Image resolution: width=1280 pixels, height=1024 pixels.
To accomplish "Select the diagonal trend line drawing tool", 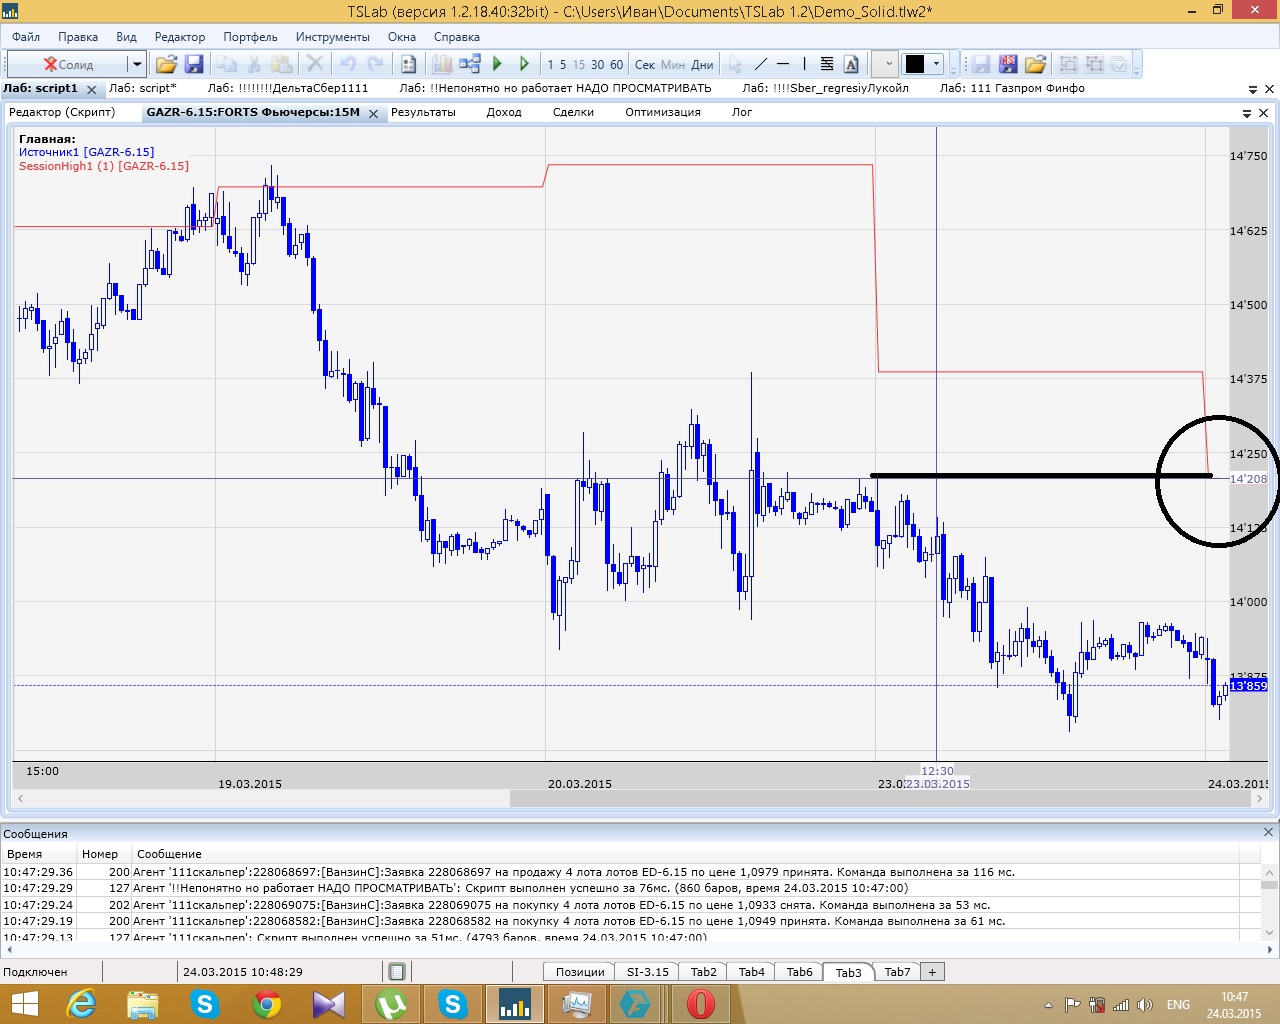I will (760, 64).
